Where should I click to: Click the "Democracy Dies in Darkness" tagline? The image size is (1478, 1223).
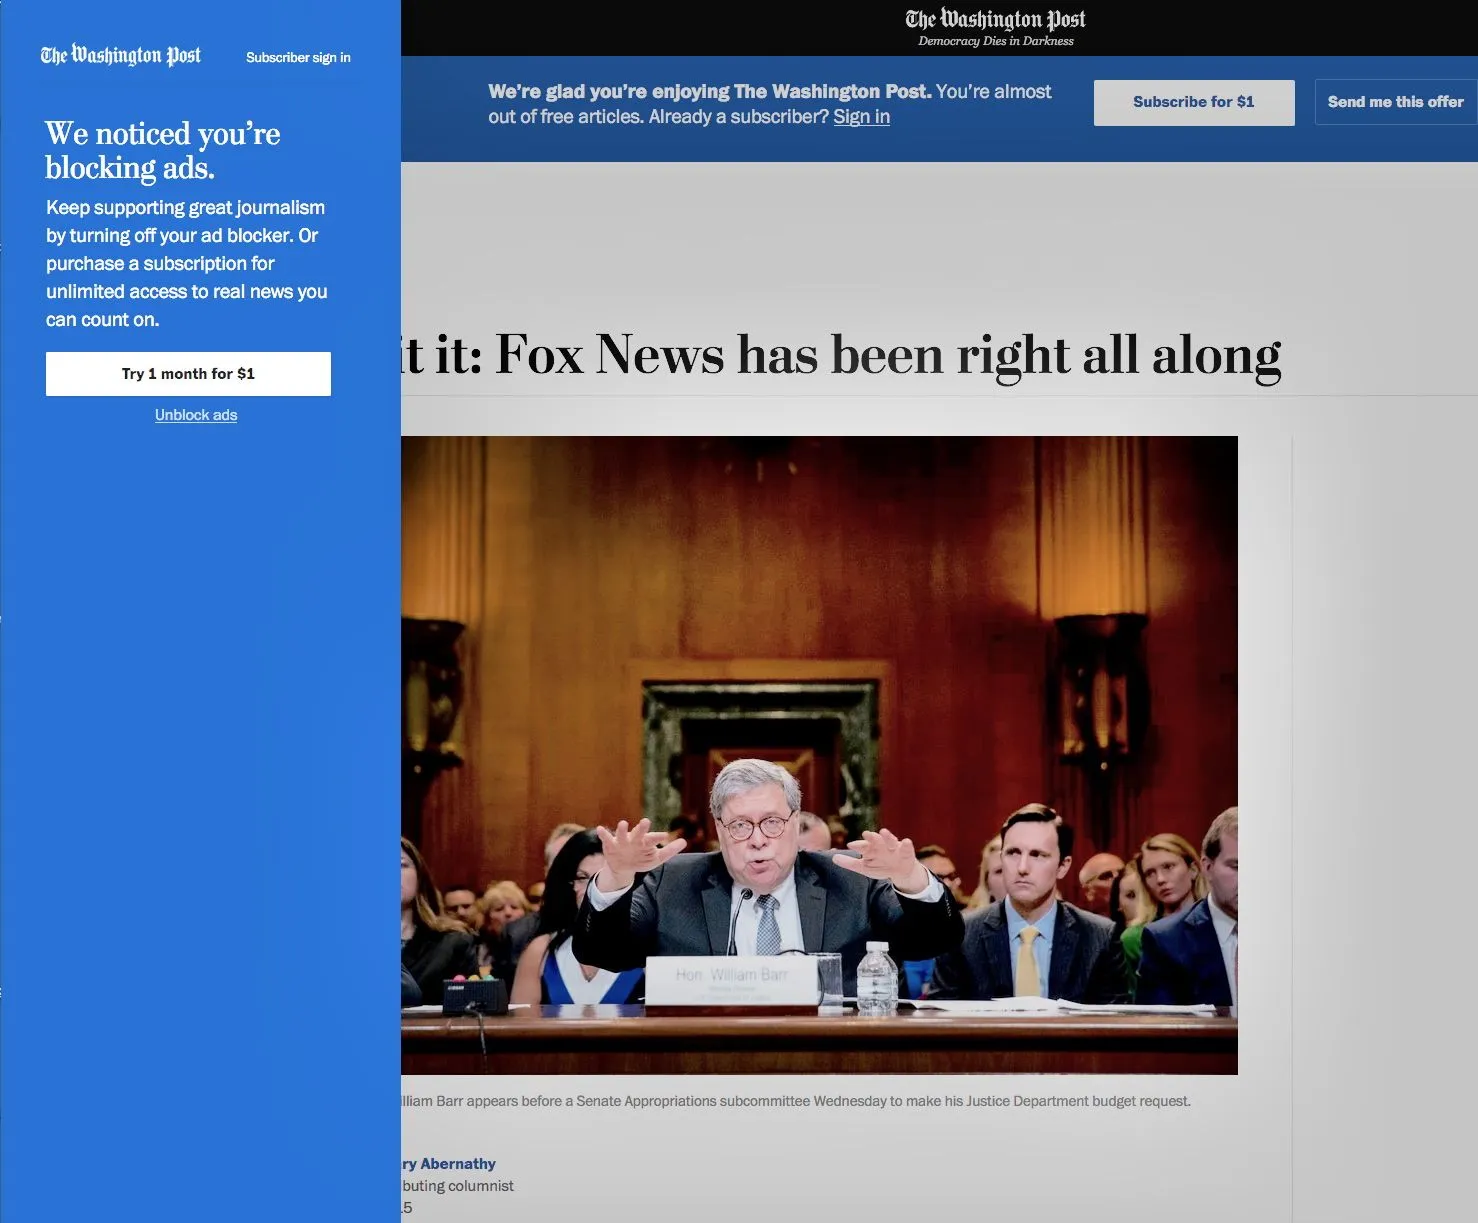tap(995, 41)
